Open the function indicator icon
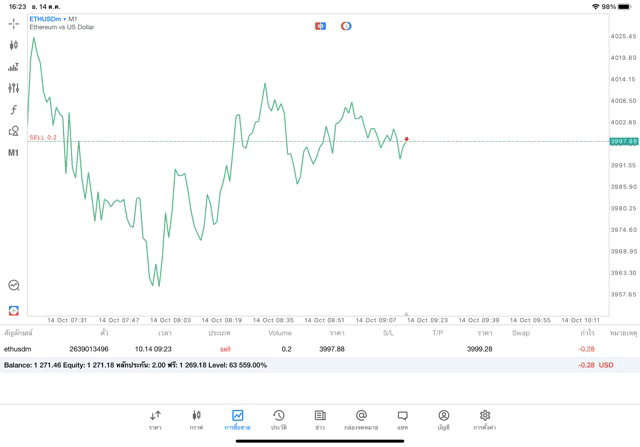640x447 pixels. [13, 109]
